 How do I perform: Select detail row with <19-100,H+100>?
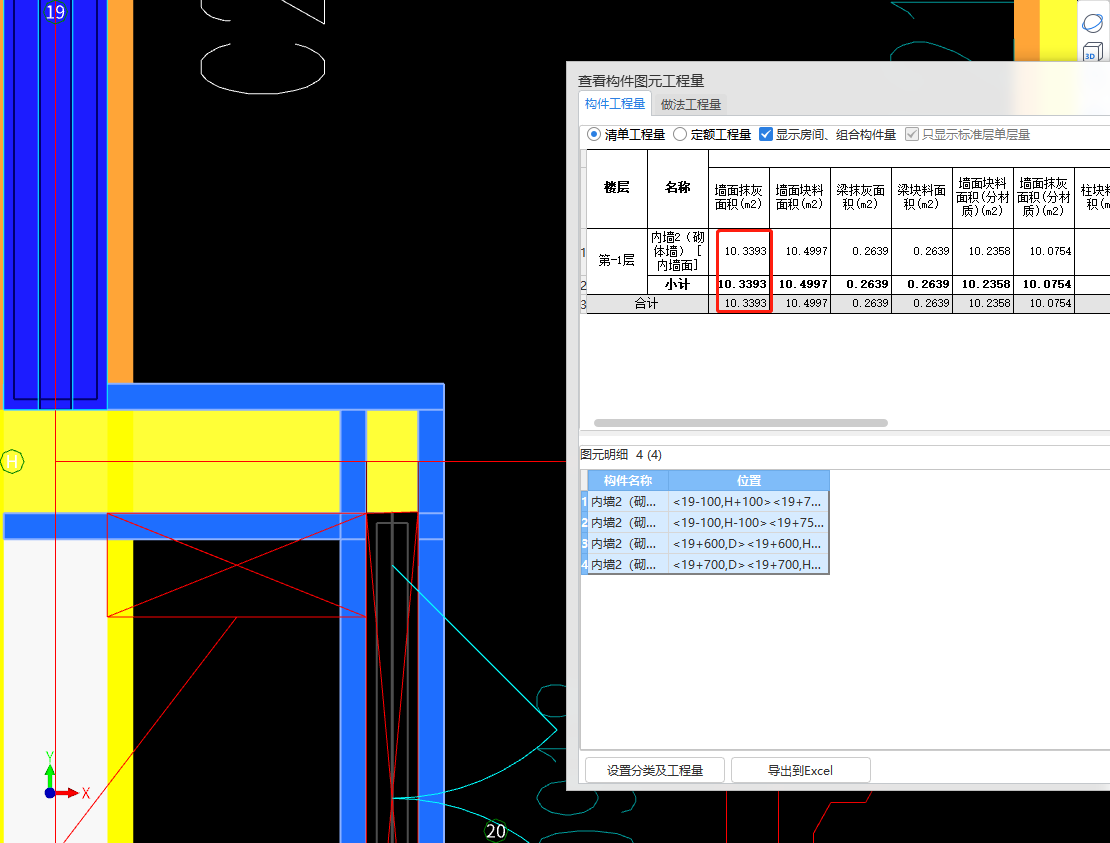pyautogui.click(x=708, y=502)
